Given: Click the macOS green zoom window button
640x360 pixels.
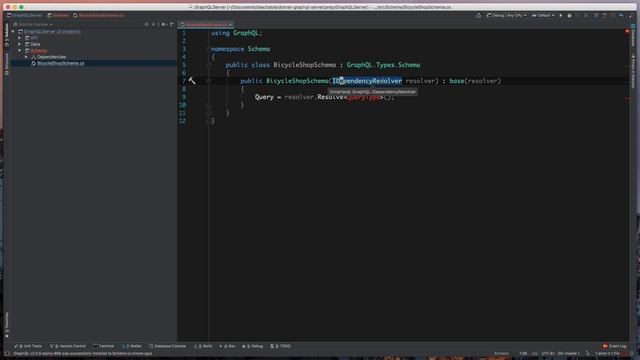Looking at the screenshot, I should coord(21,7).
